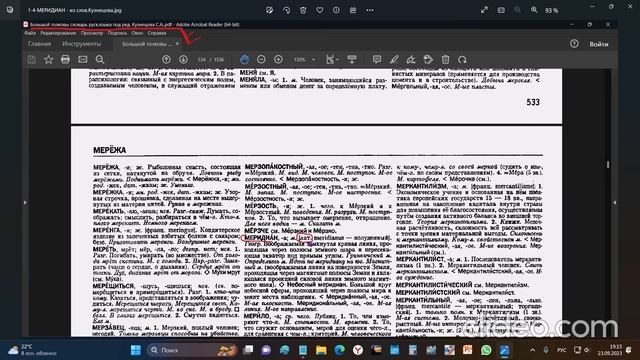640x360 pixels.
Task: Open the file info icon in Photos
Action: coord(336,10)
